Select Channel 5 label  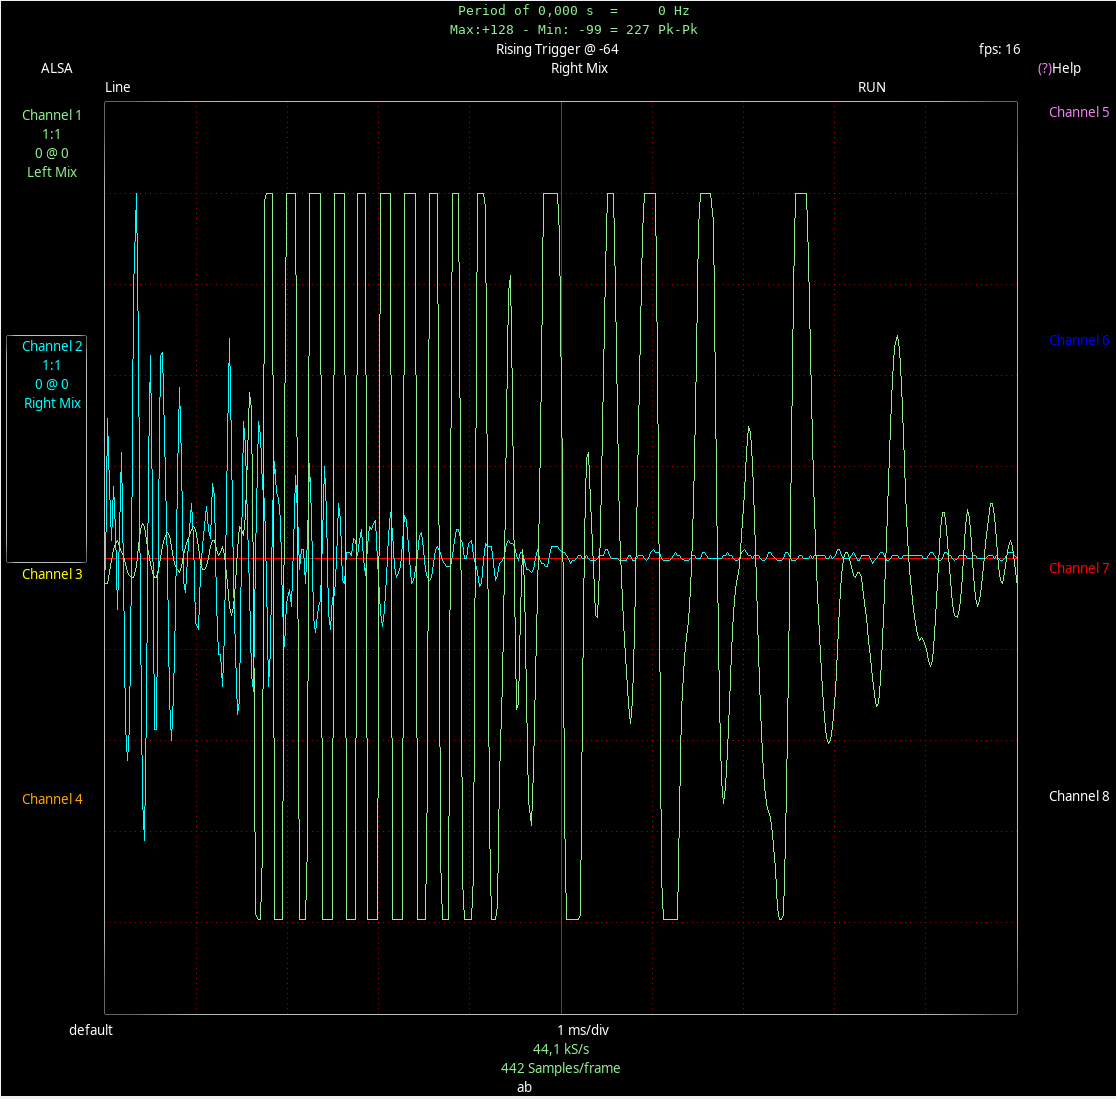(x=1079, y=112)
